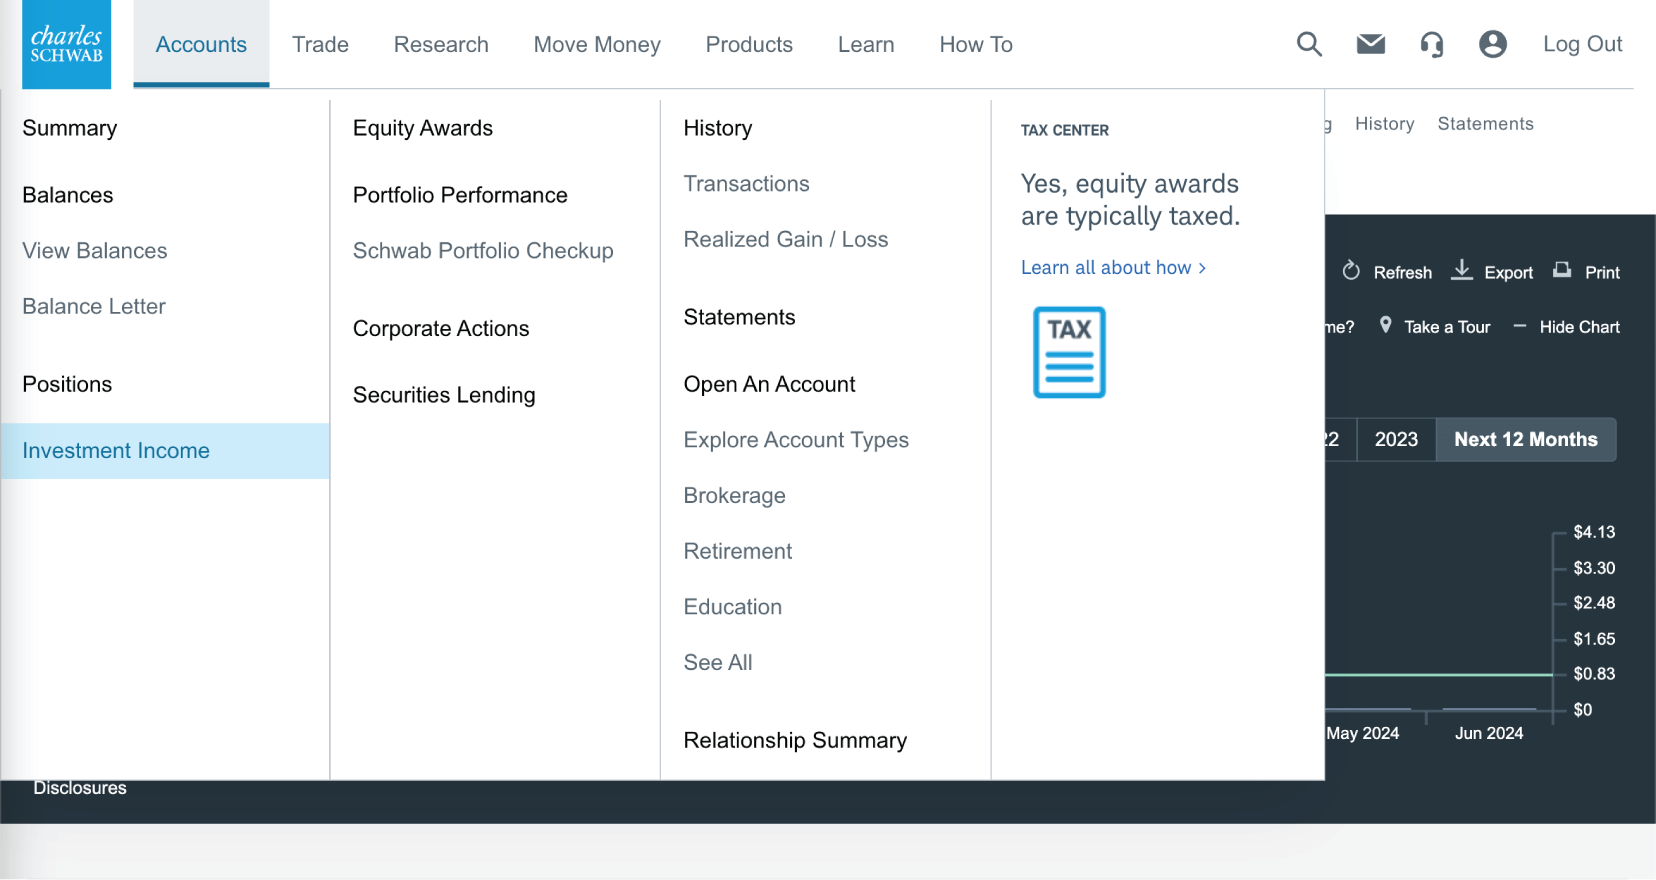This screenshot has height=880, width=1656.
Task: Click See All account types
Action: point(718,663)
